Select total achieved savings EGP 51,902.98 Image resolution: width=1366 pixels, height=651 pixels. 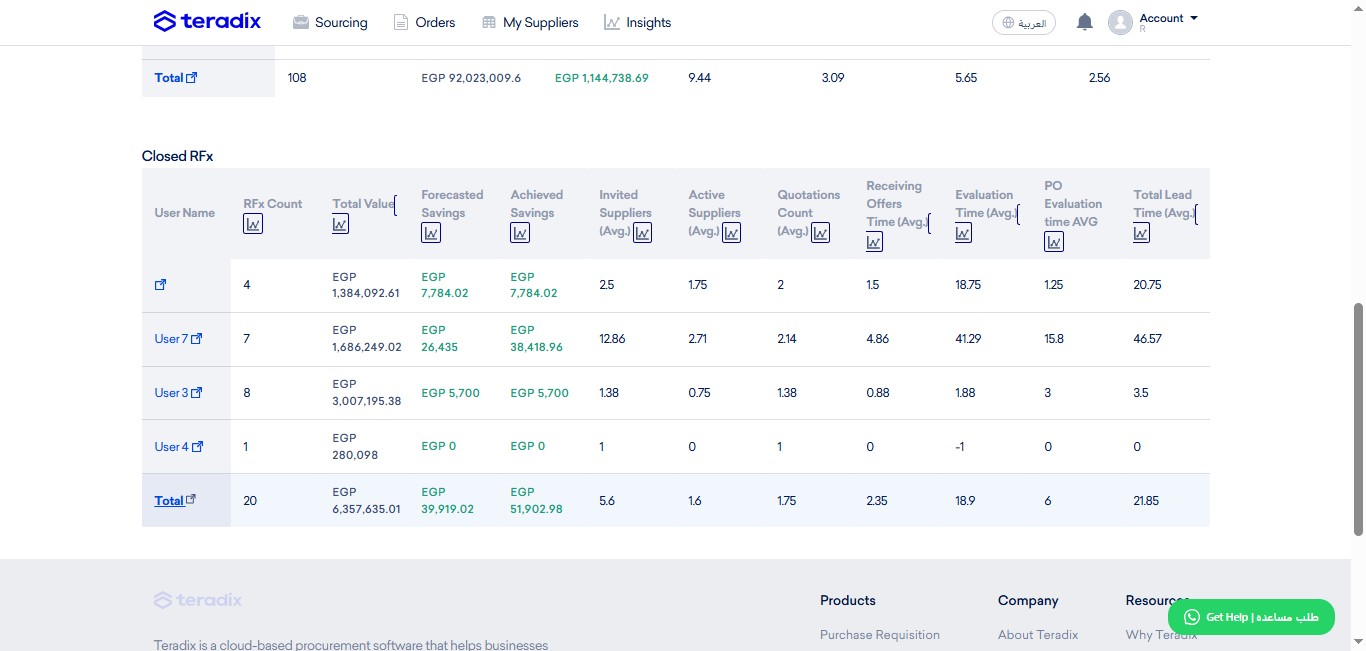coord(537,501)
